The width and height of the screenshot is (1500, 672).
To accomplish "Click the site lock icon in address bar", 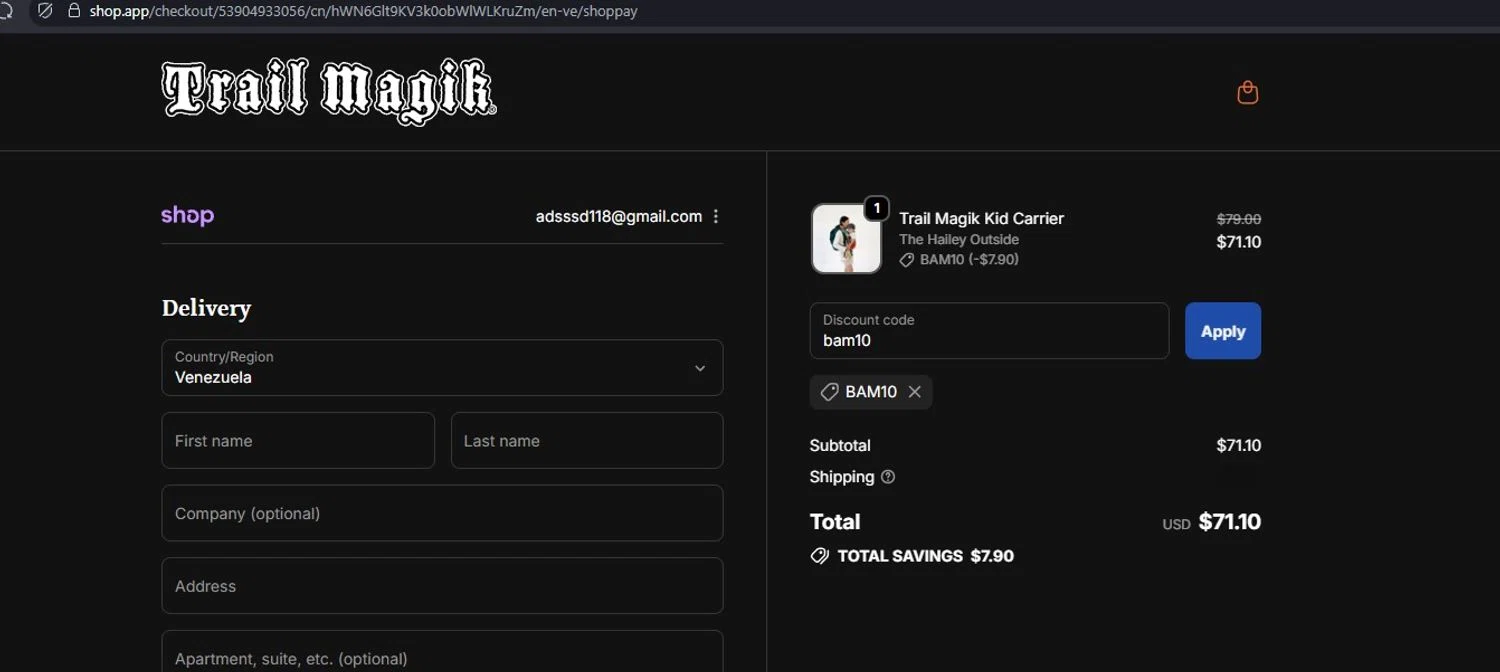I will click(x=73, y=11).
